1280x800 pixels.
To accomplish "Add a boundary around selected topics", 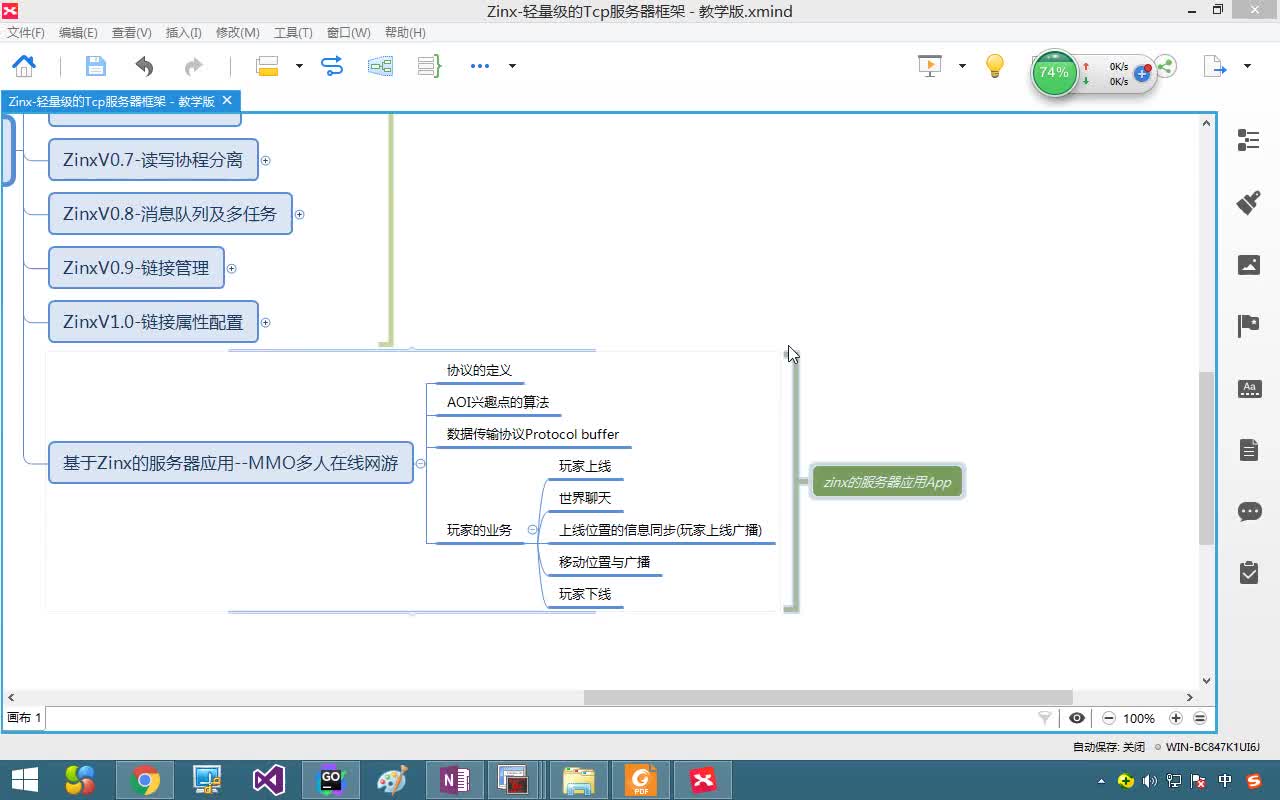I will coord(380,66).
